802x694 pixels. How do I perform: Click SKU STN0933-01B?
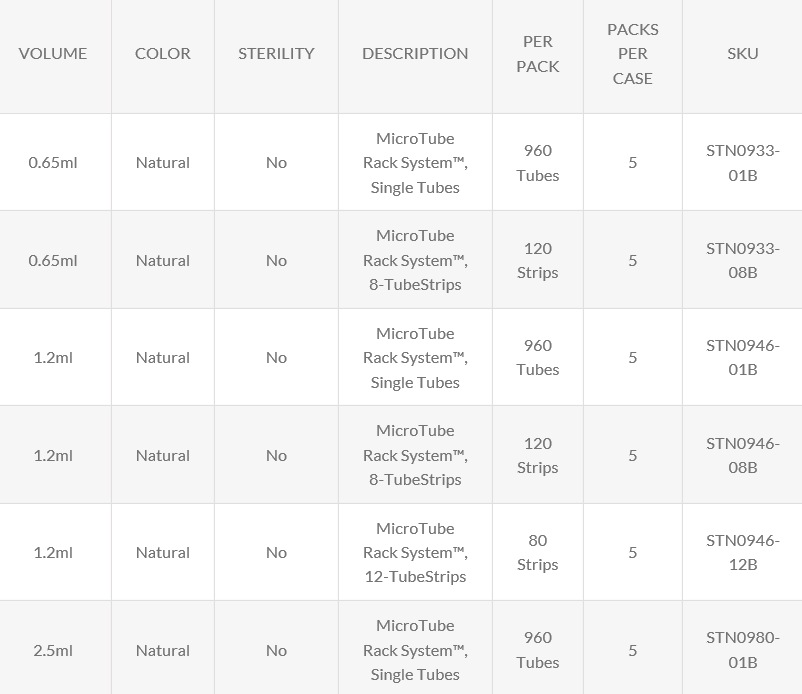click(x=742, y=163)
